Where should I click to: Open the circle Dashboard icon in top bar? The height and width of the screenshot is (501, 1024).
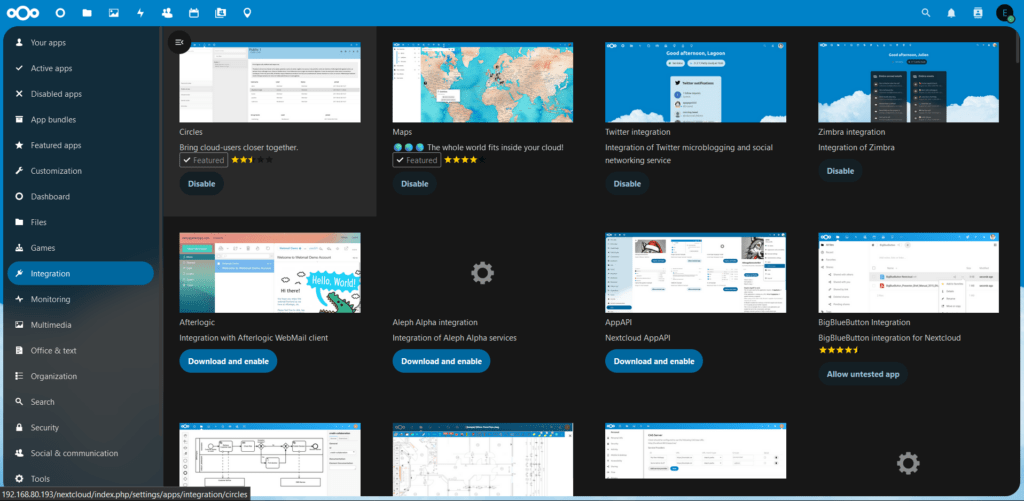pos(60,13)
